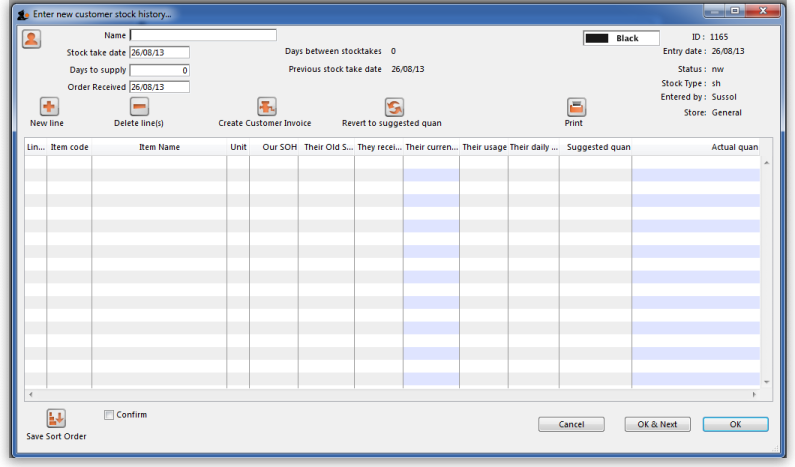795x467 pixels.
Task: Click the Actual quan column header
Action: point(696,147)
